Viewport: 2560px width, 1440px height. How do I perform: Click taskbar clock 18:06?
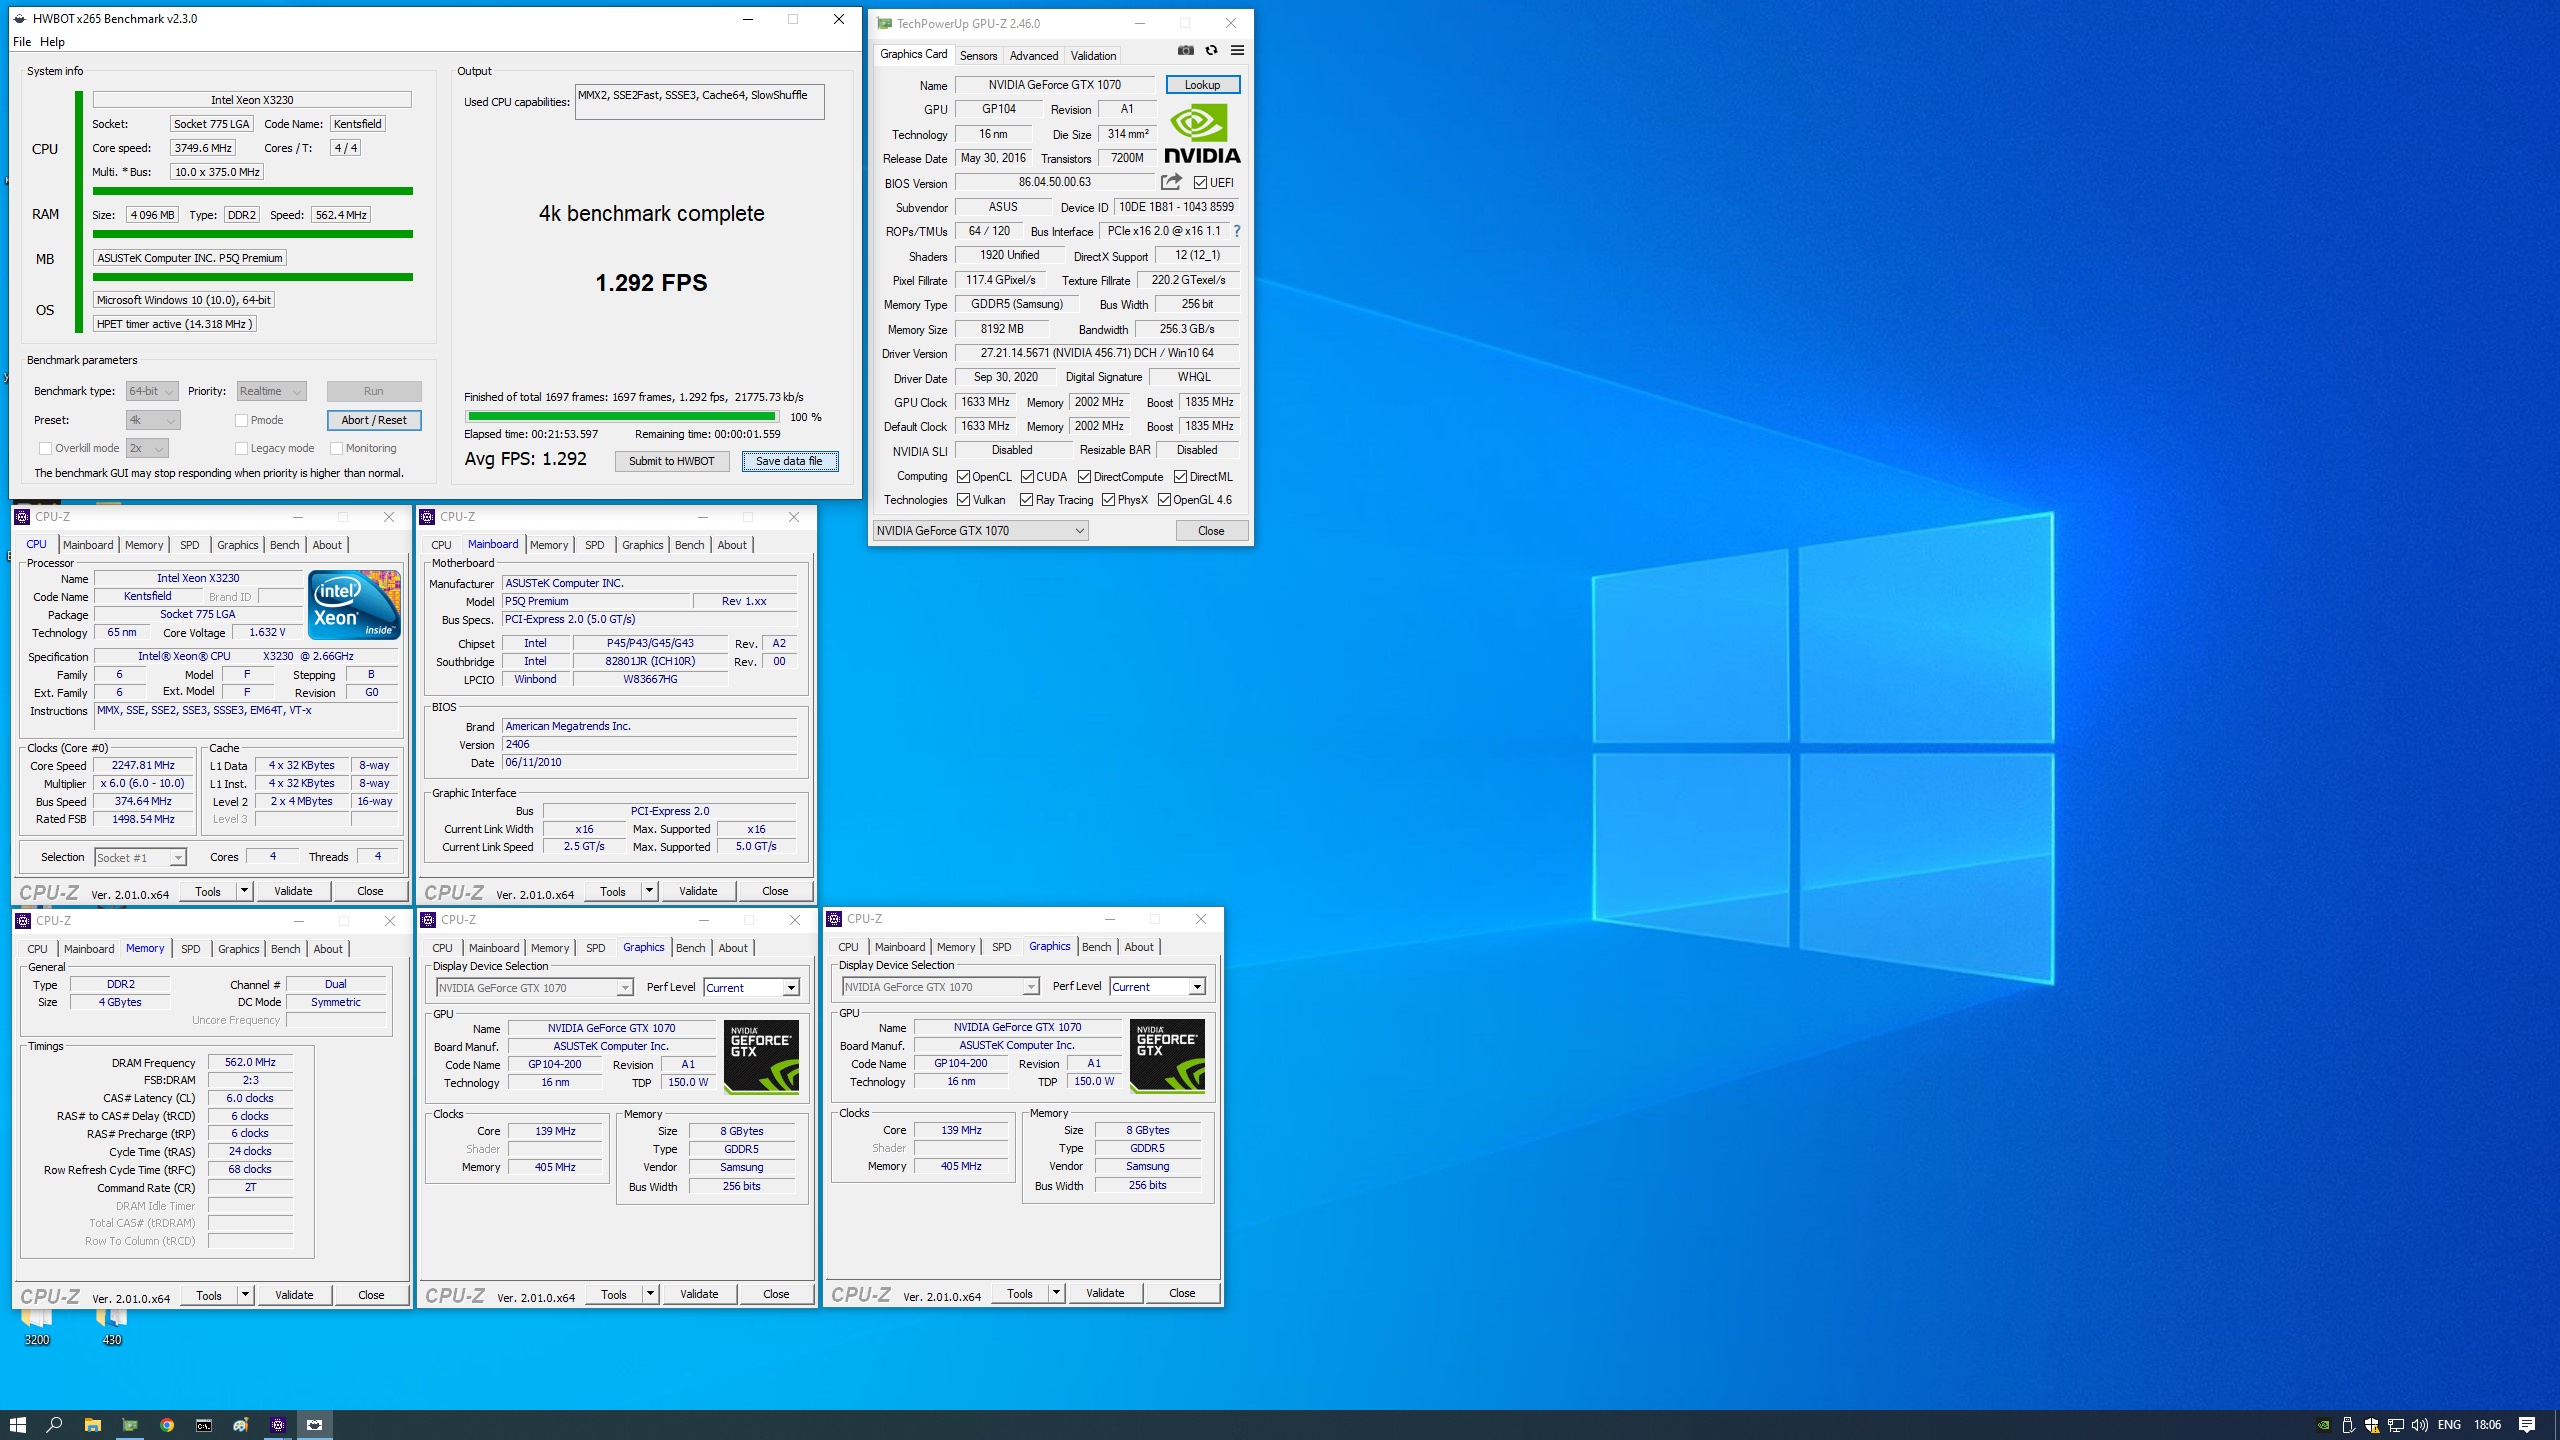point(2487,1425)
